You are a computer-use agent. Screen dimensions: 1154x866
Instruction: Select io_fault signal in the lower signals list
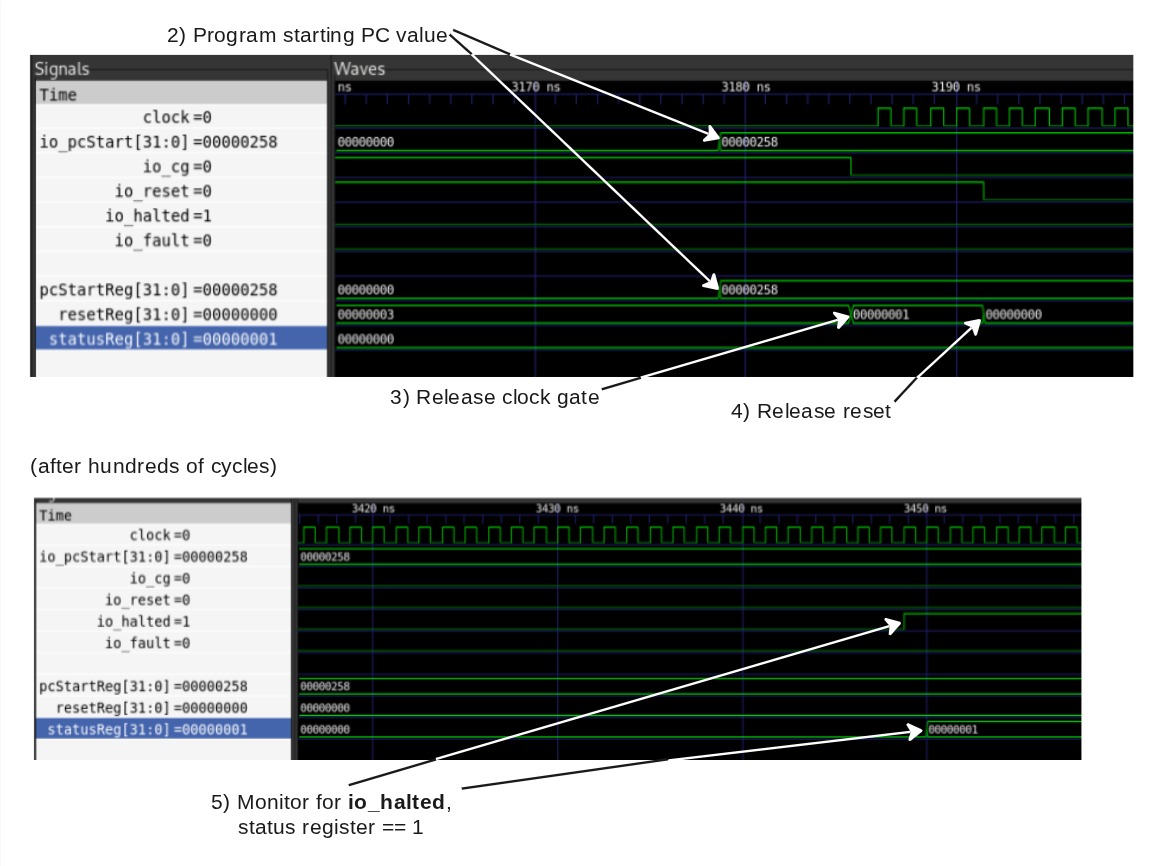pos(147,644)
